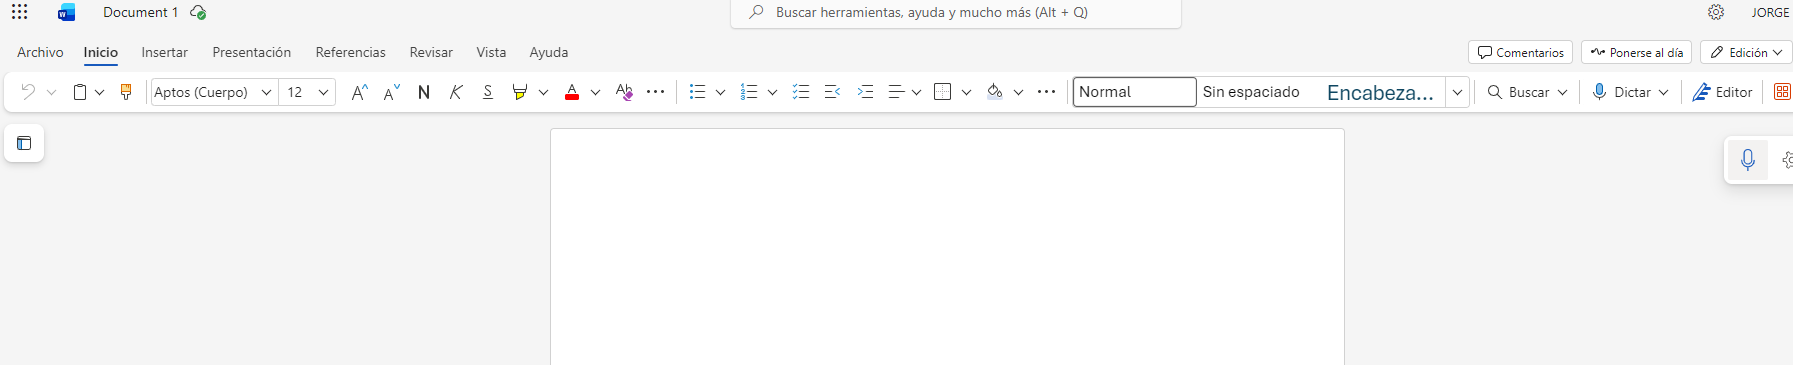The height and width of the screenshot is (365, 1793).
Task: Open the Presentación tab
Action: pyautogui.click(x=252, y=52)
